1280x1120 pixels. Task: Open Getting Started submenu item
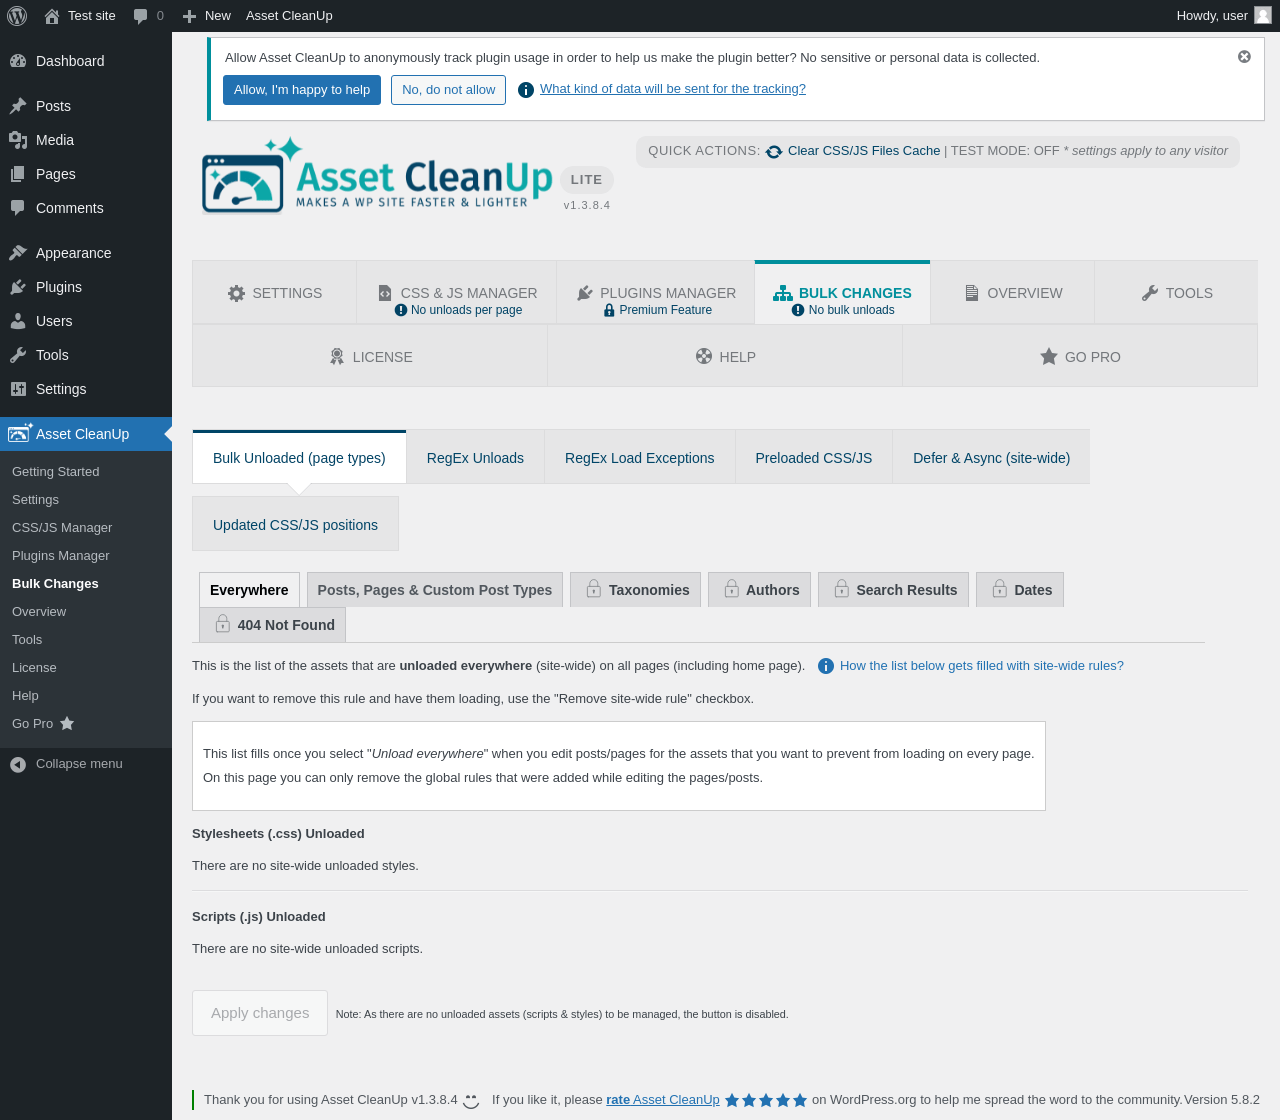point(56,472)
